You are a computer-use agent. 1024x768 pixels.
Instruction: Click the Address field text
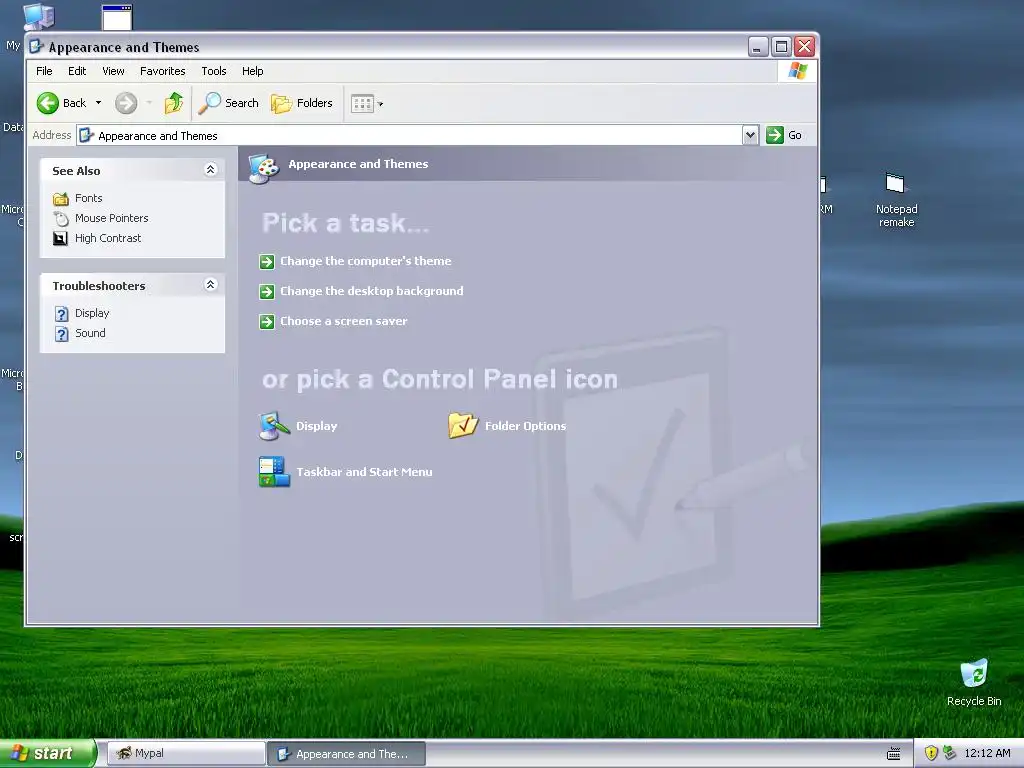157,136
